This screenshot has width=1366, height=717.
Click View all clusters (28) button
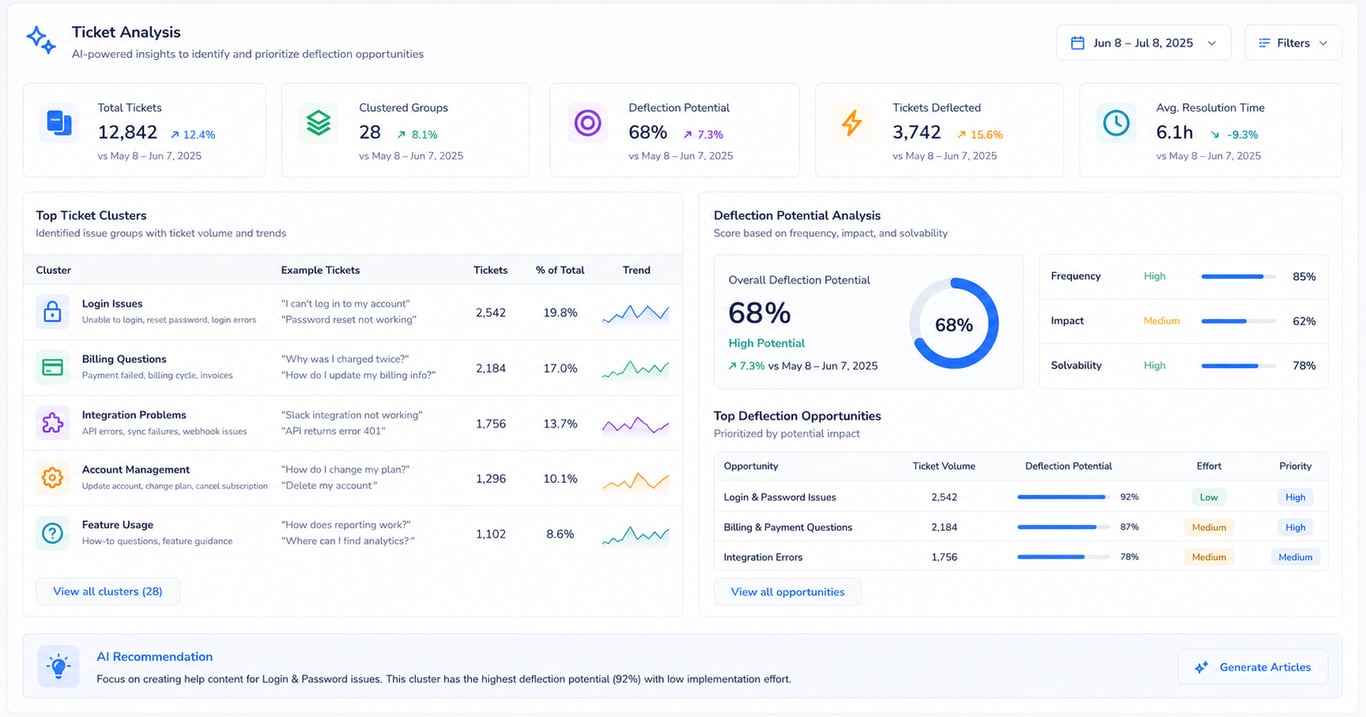point(108,591)
